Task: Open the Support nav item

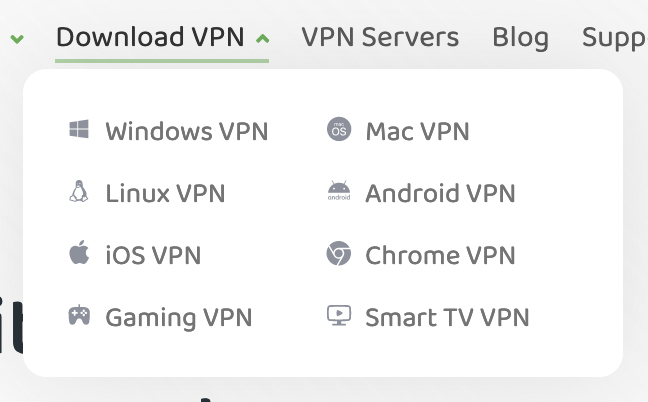Action: 615,38
